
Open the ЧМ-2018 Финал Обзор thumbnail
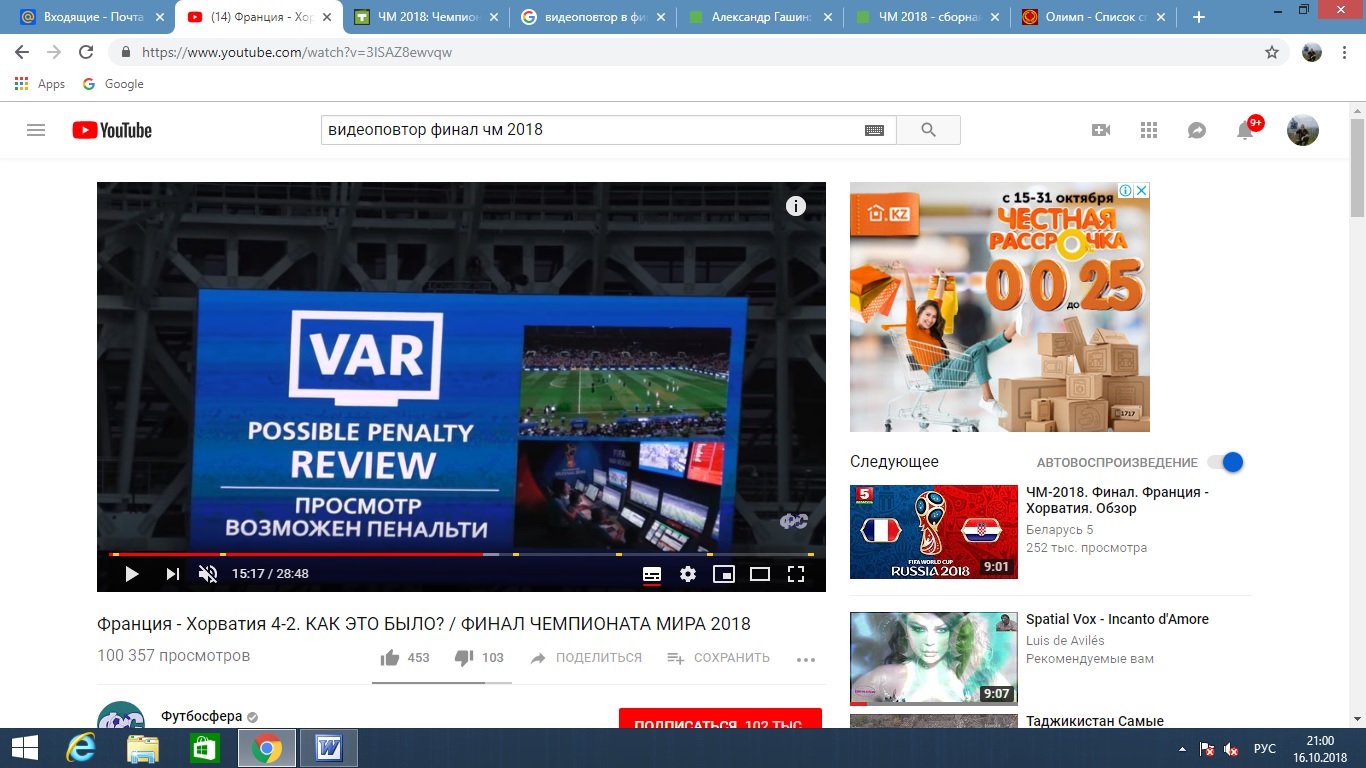934,532
